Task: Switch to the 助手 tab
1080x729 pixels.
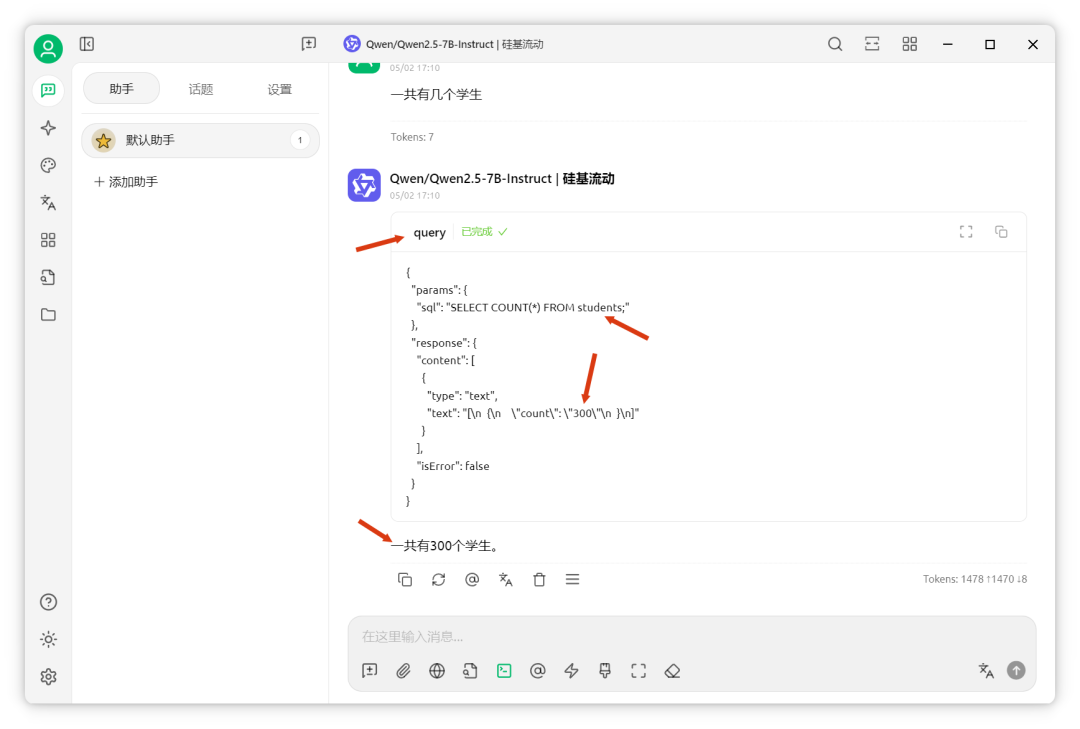Action: (x=121, y=89)
